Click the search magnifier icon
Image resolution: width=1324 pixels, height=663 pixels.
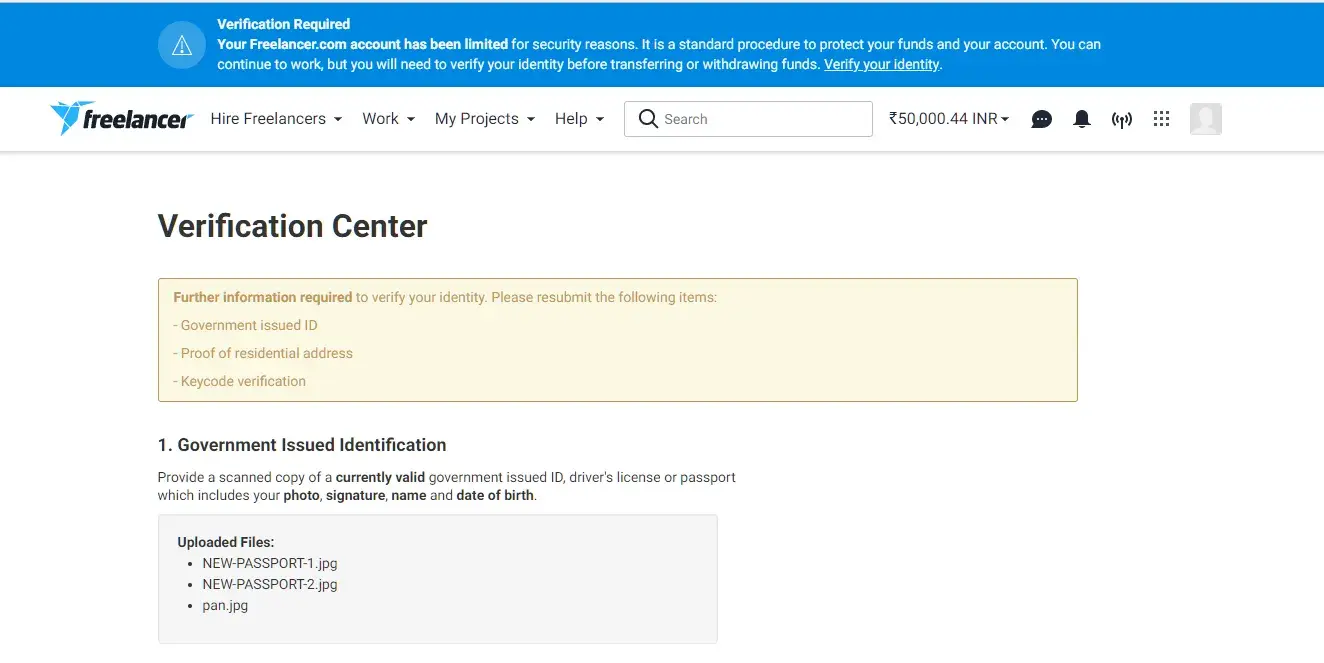point(648,119)
